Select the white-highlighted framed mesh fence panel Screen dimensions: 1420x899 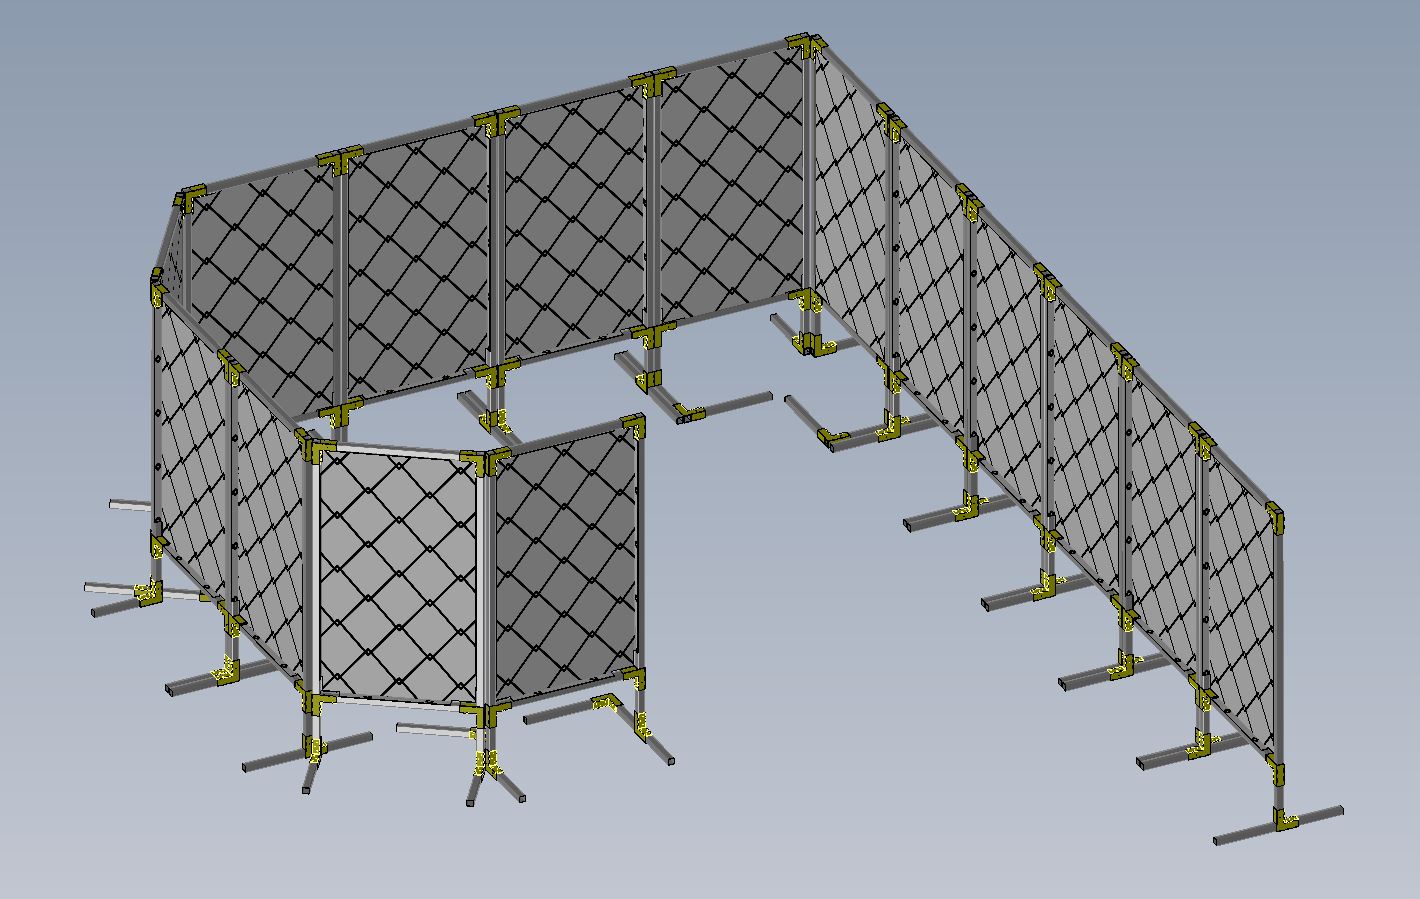pos(397,575)
